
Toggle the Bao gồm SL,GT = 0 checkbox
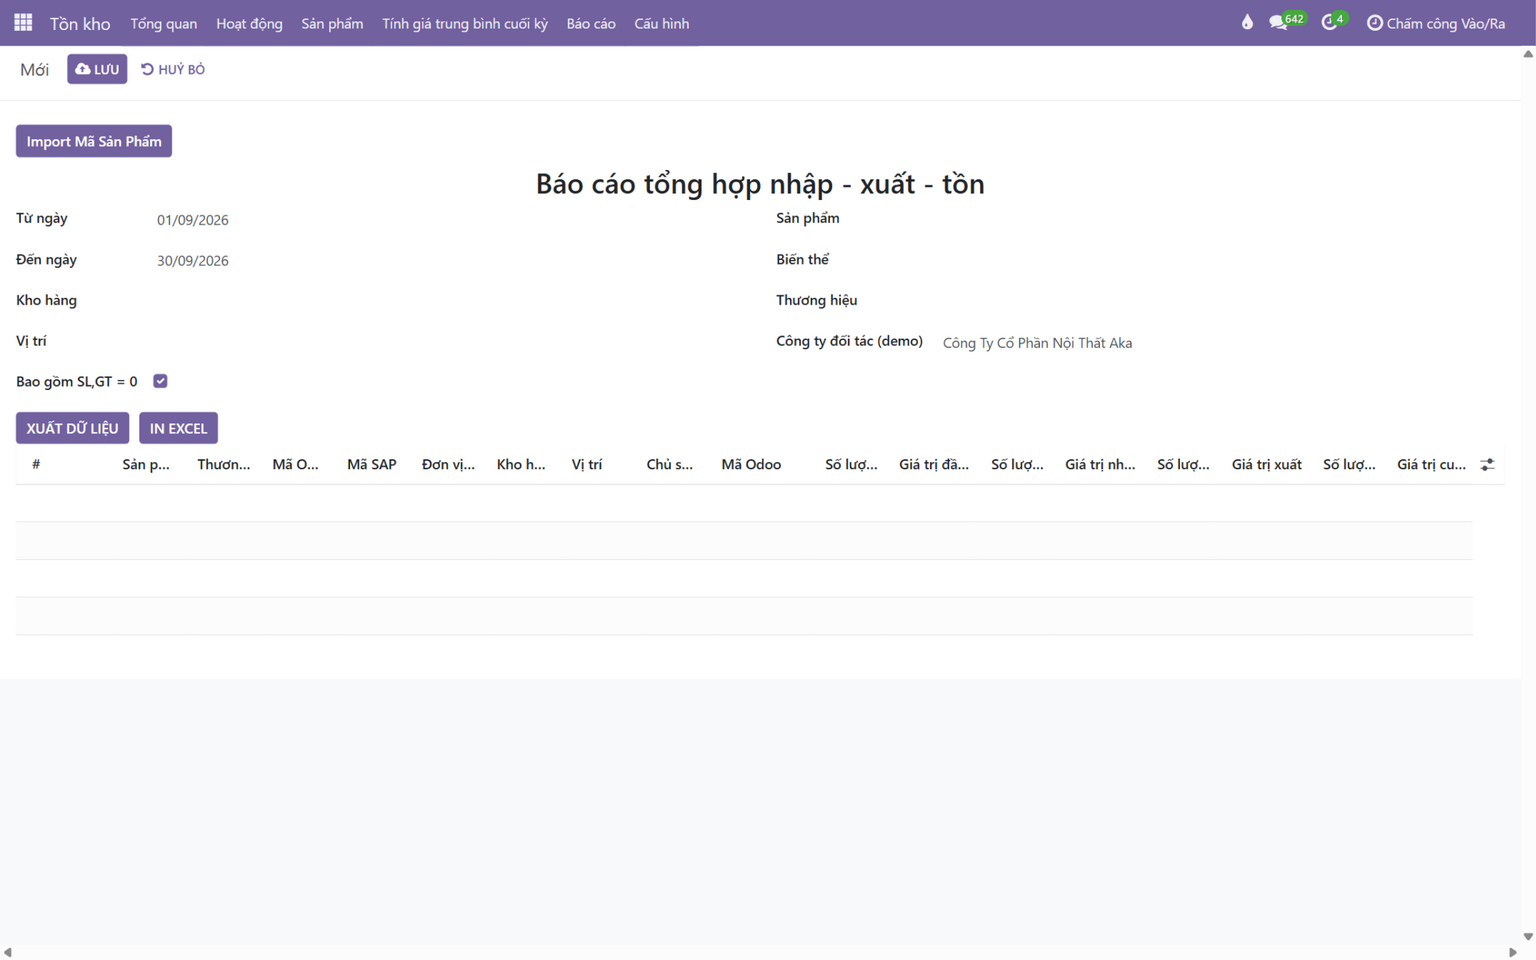160,381
